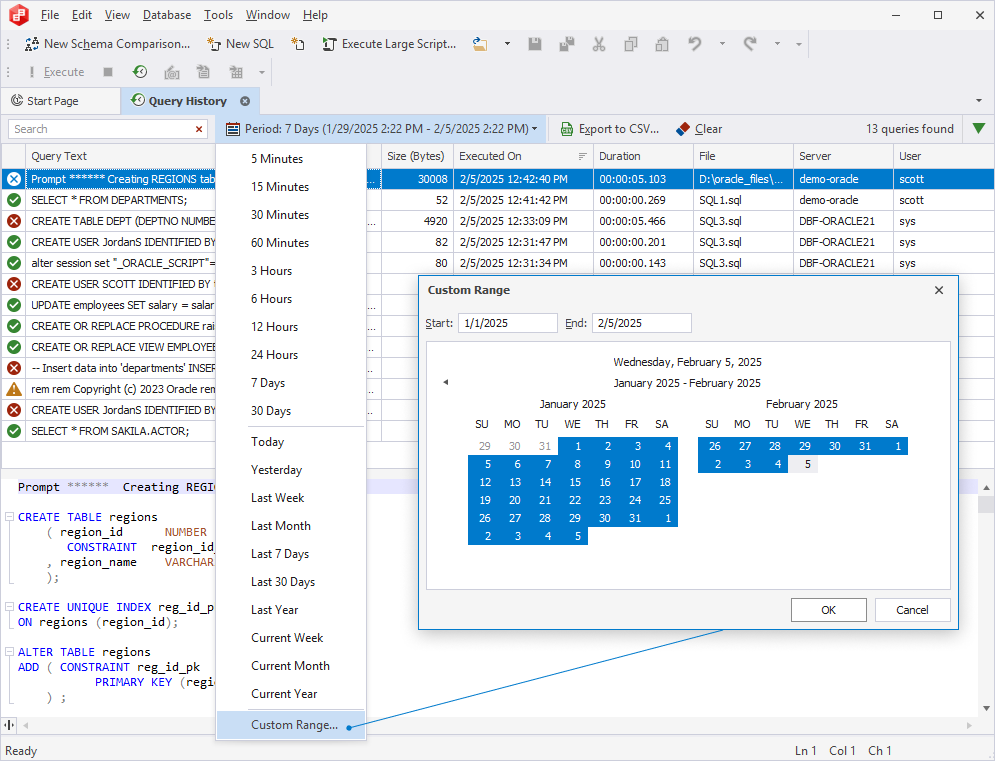
Task: Click the Clear history button
Action: [699, 129]
